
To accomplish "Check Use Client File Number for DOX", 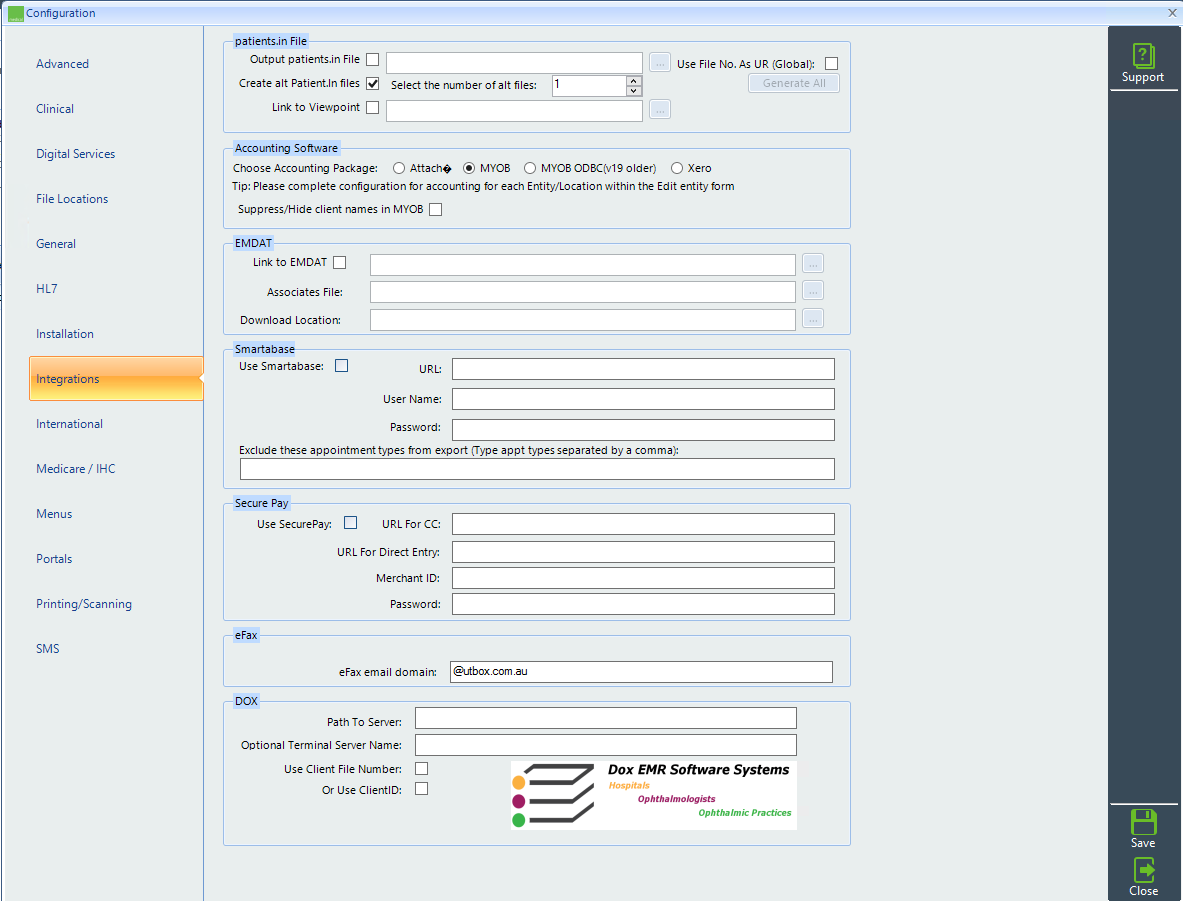I will coord(422,768).
